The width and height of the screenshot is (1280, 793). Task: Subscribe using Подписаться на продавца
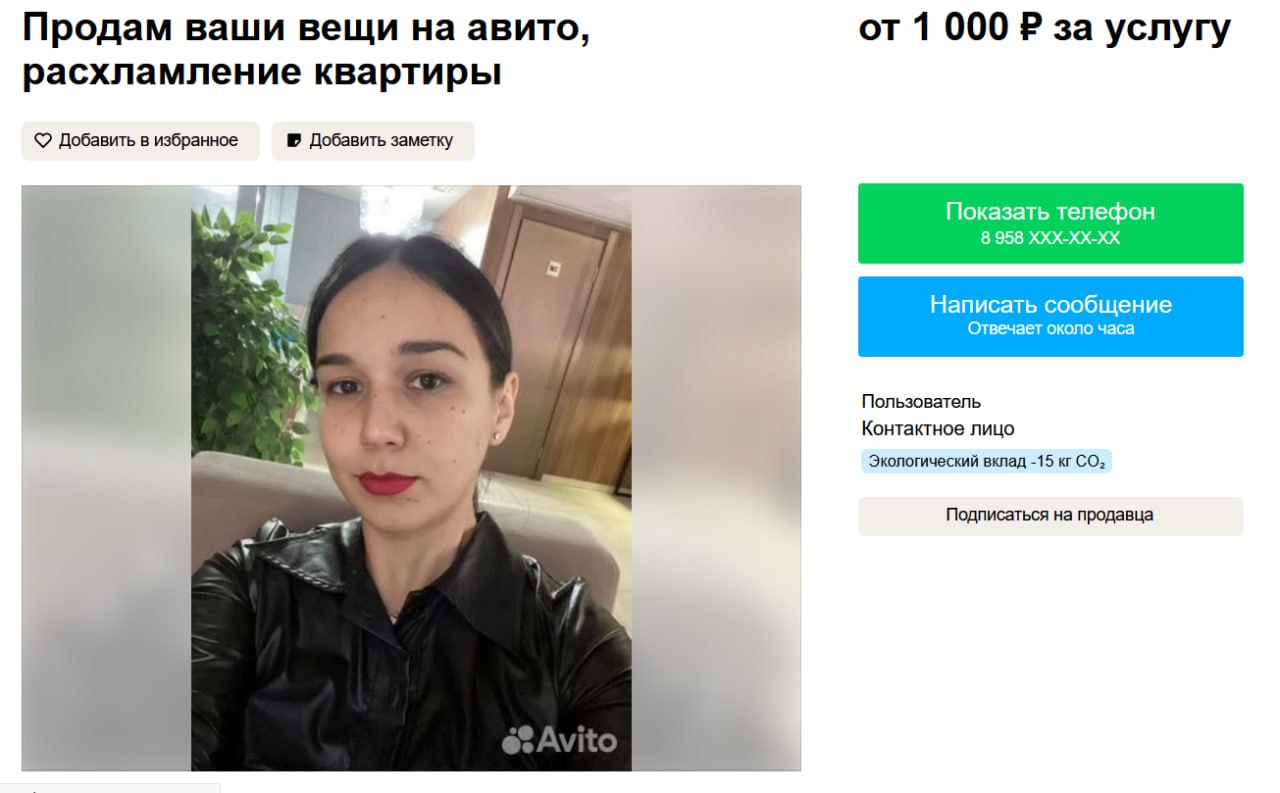tap(1050, 516)
